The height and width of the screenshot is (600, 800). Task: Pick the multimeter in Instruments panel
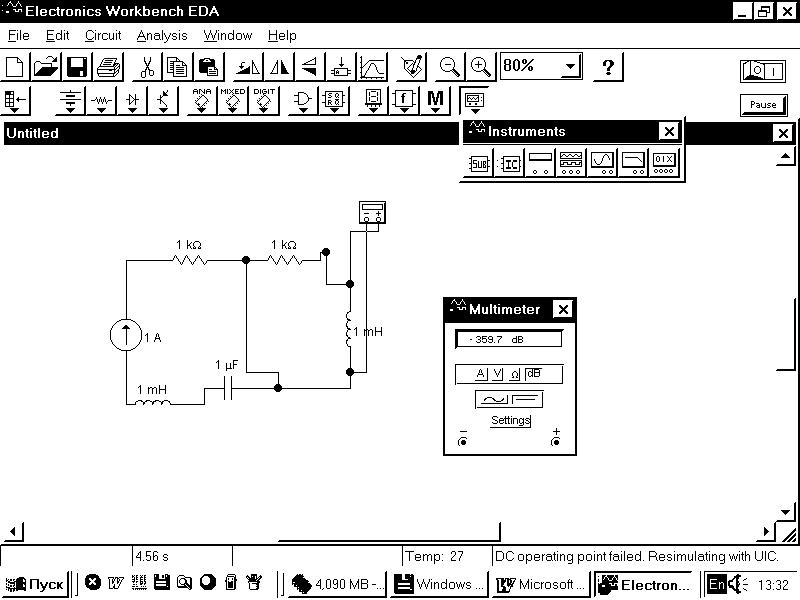pos(540,164)
